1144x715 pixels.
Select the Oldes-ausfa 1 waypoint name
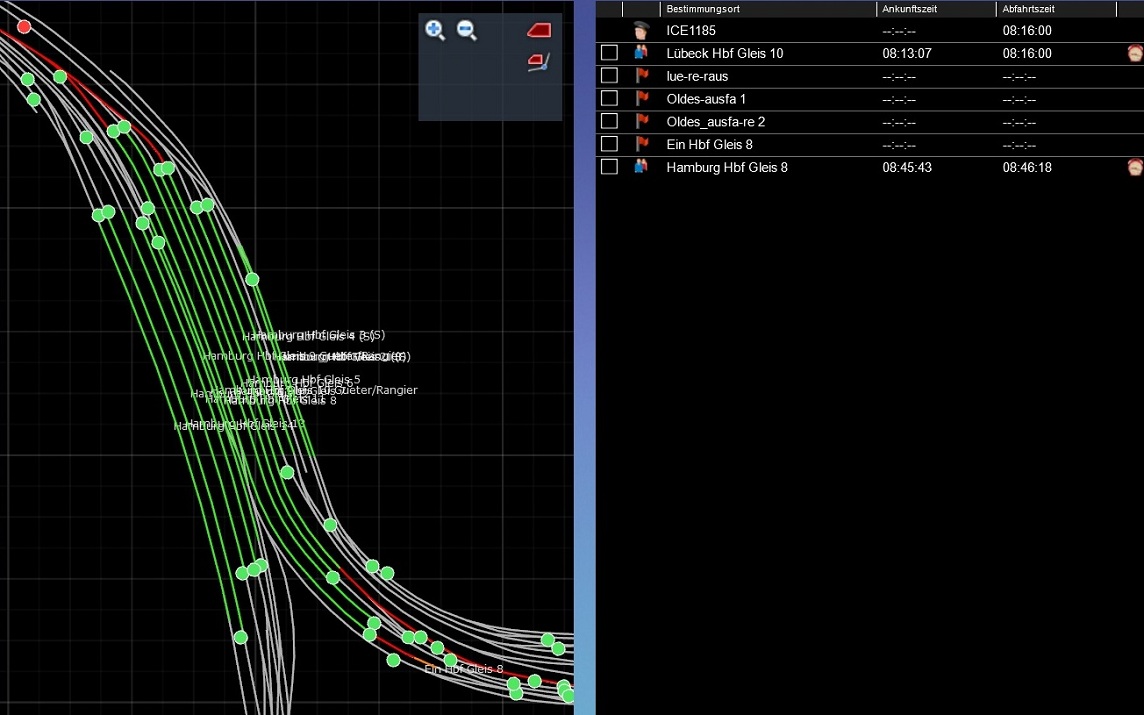point(706,98)
